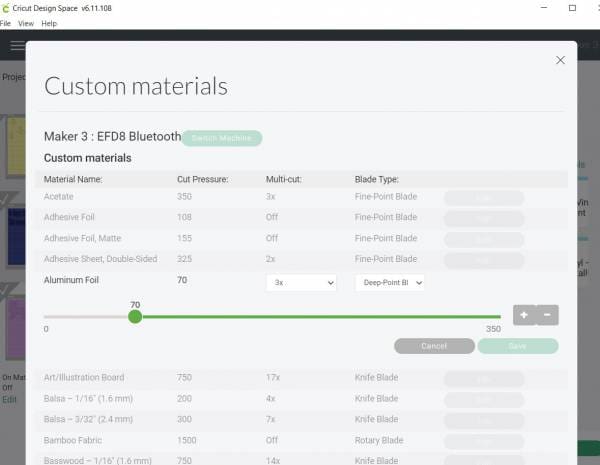Click Art/Illustration Board 17x multi-cut value

273,377
